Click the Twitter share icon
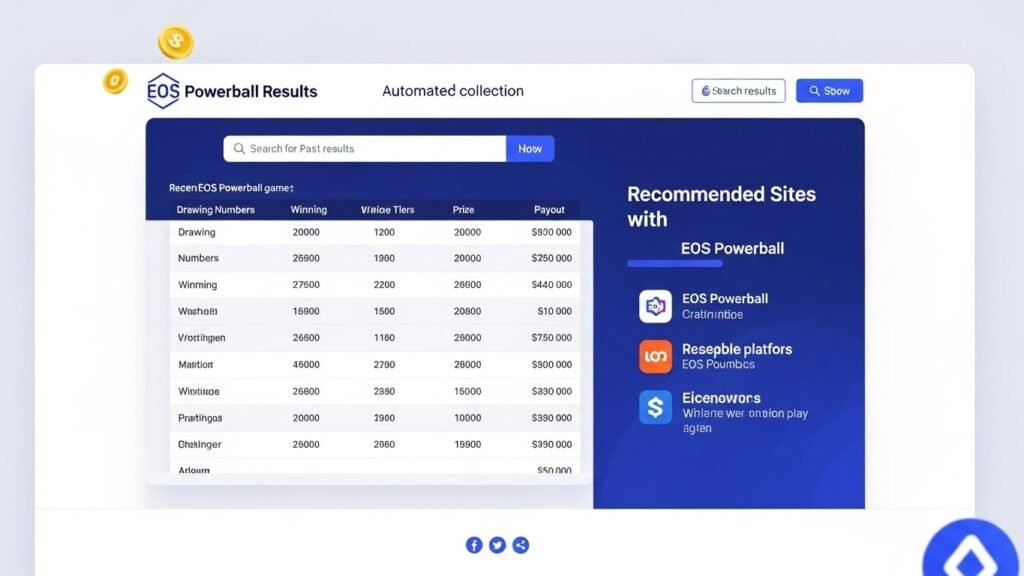This screenshot has height=576, width=1024. pos(497,545)
